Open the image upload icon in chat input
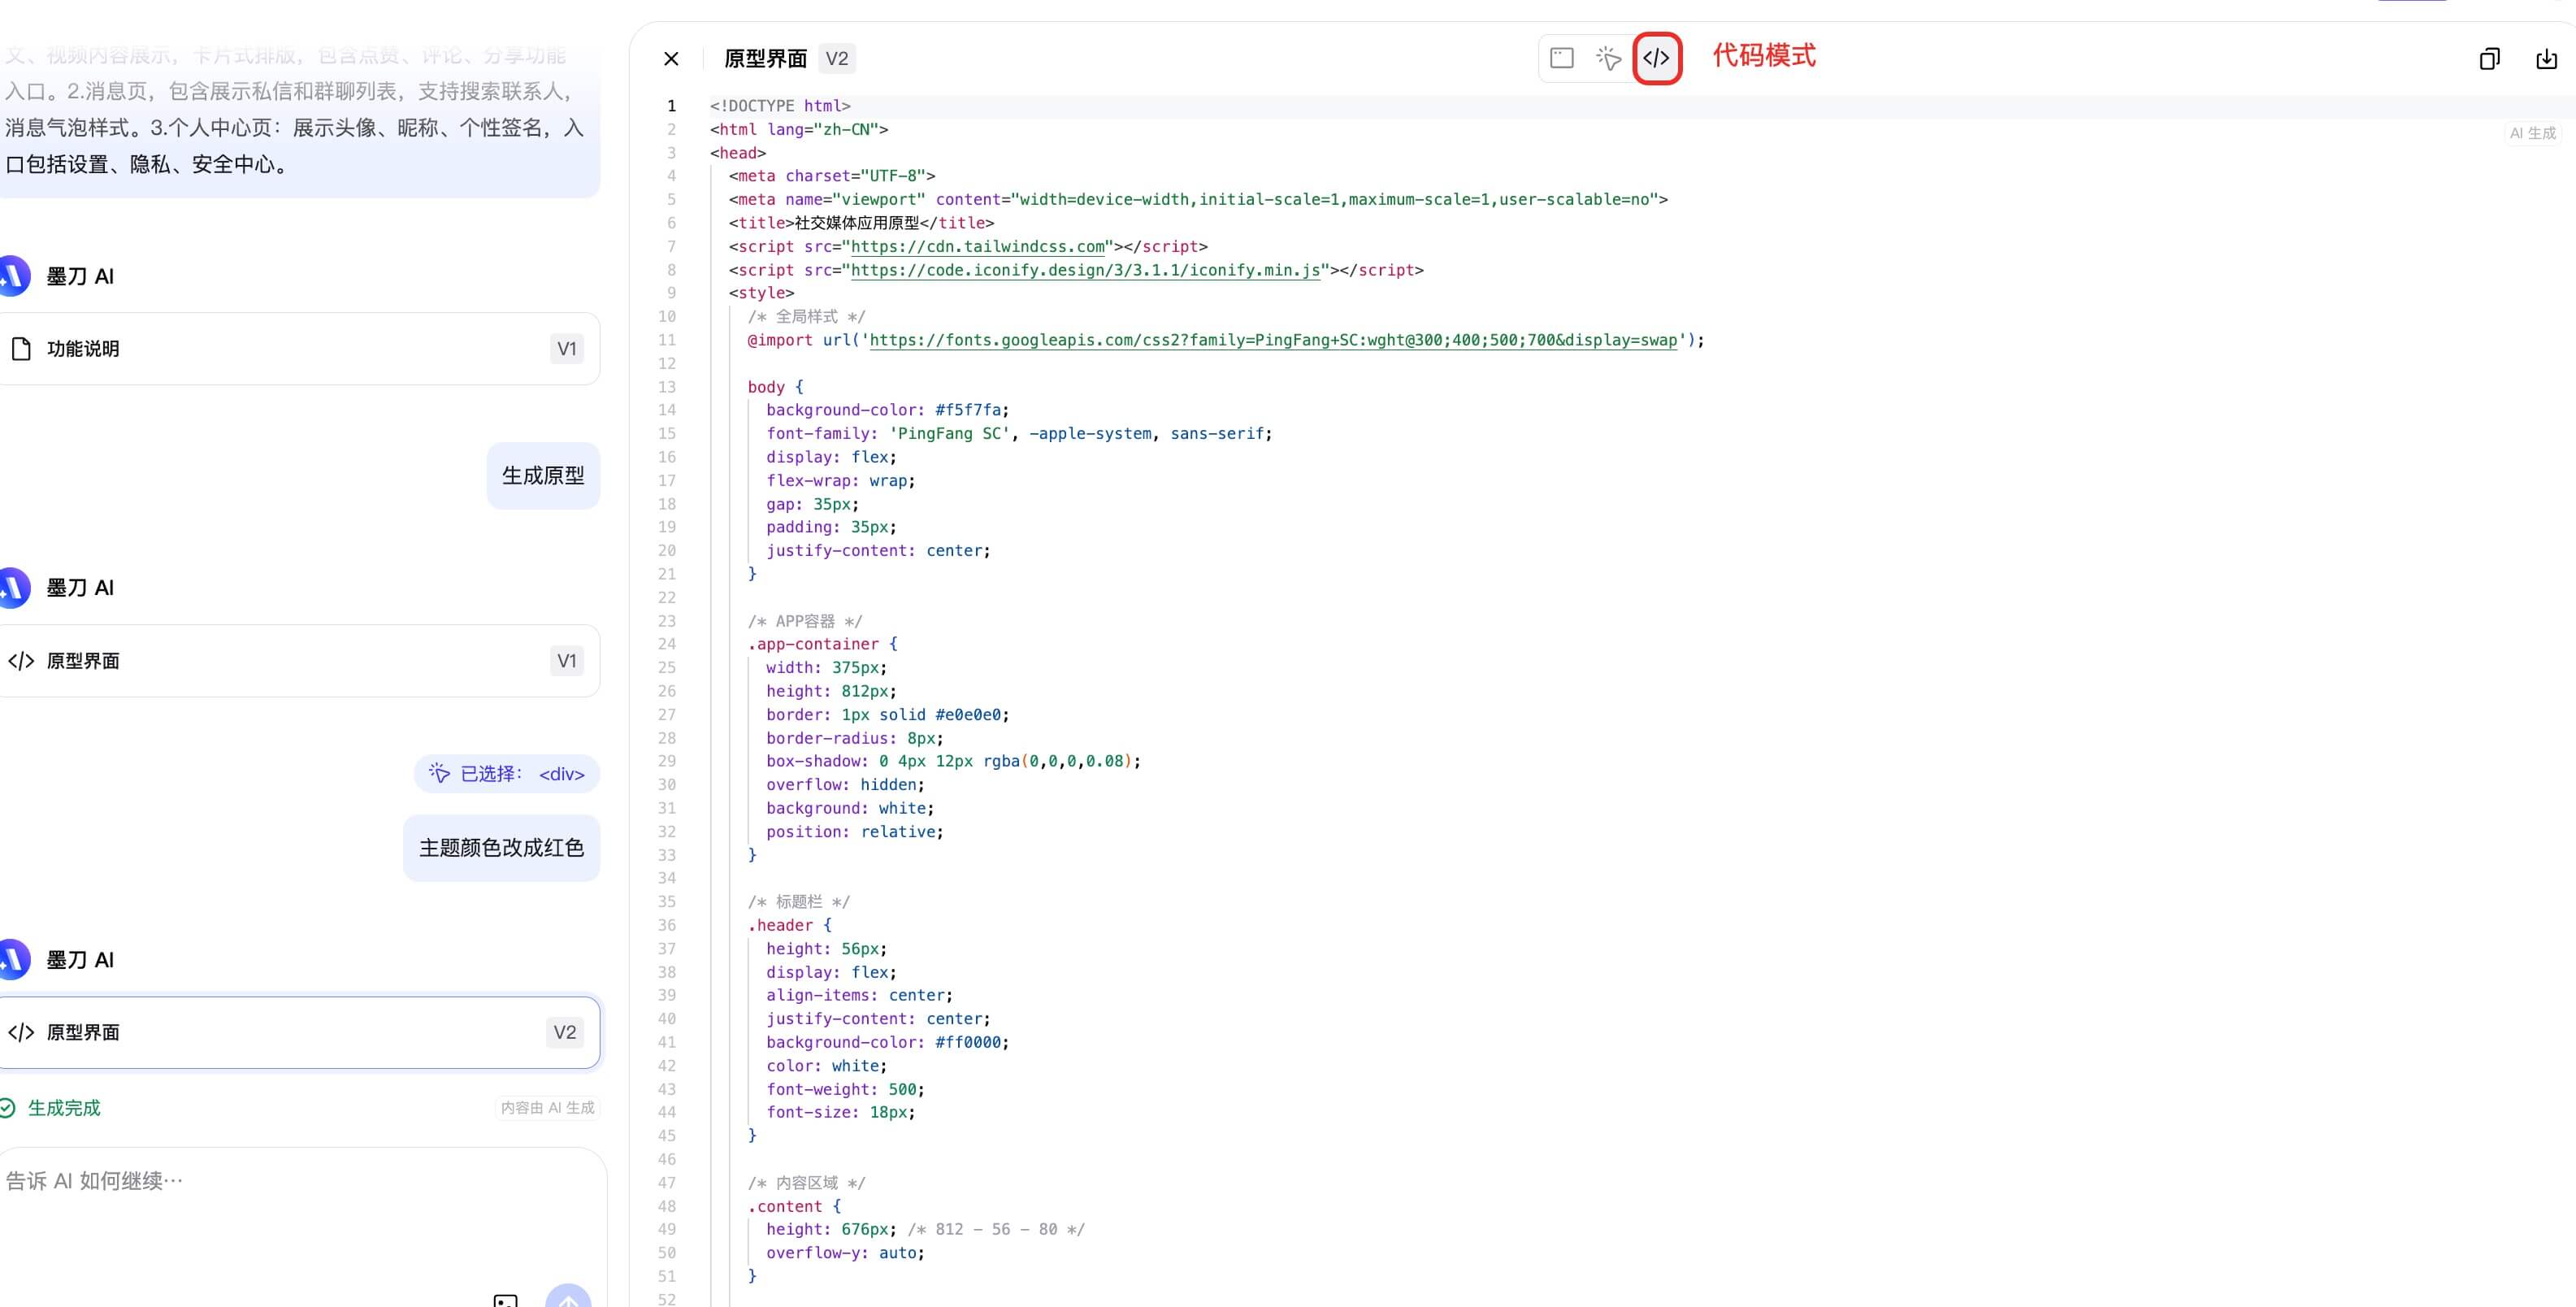The width and height of the screenshot is (2576, 1307). point(505,1300)
